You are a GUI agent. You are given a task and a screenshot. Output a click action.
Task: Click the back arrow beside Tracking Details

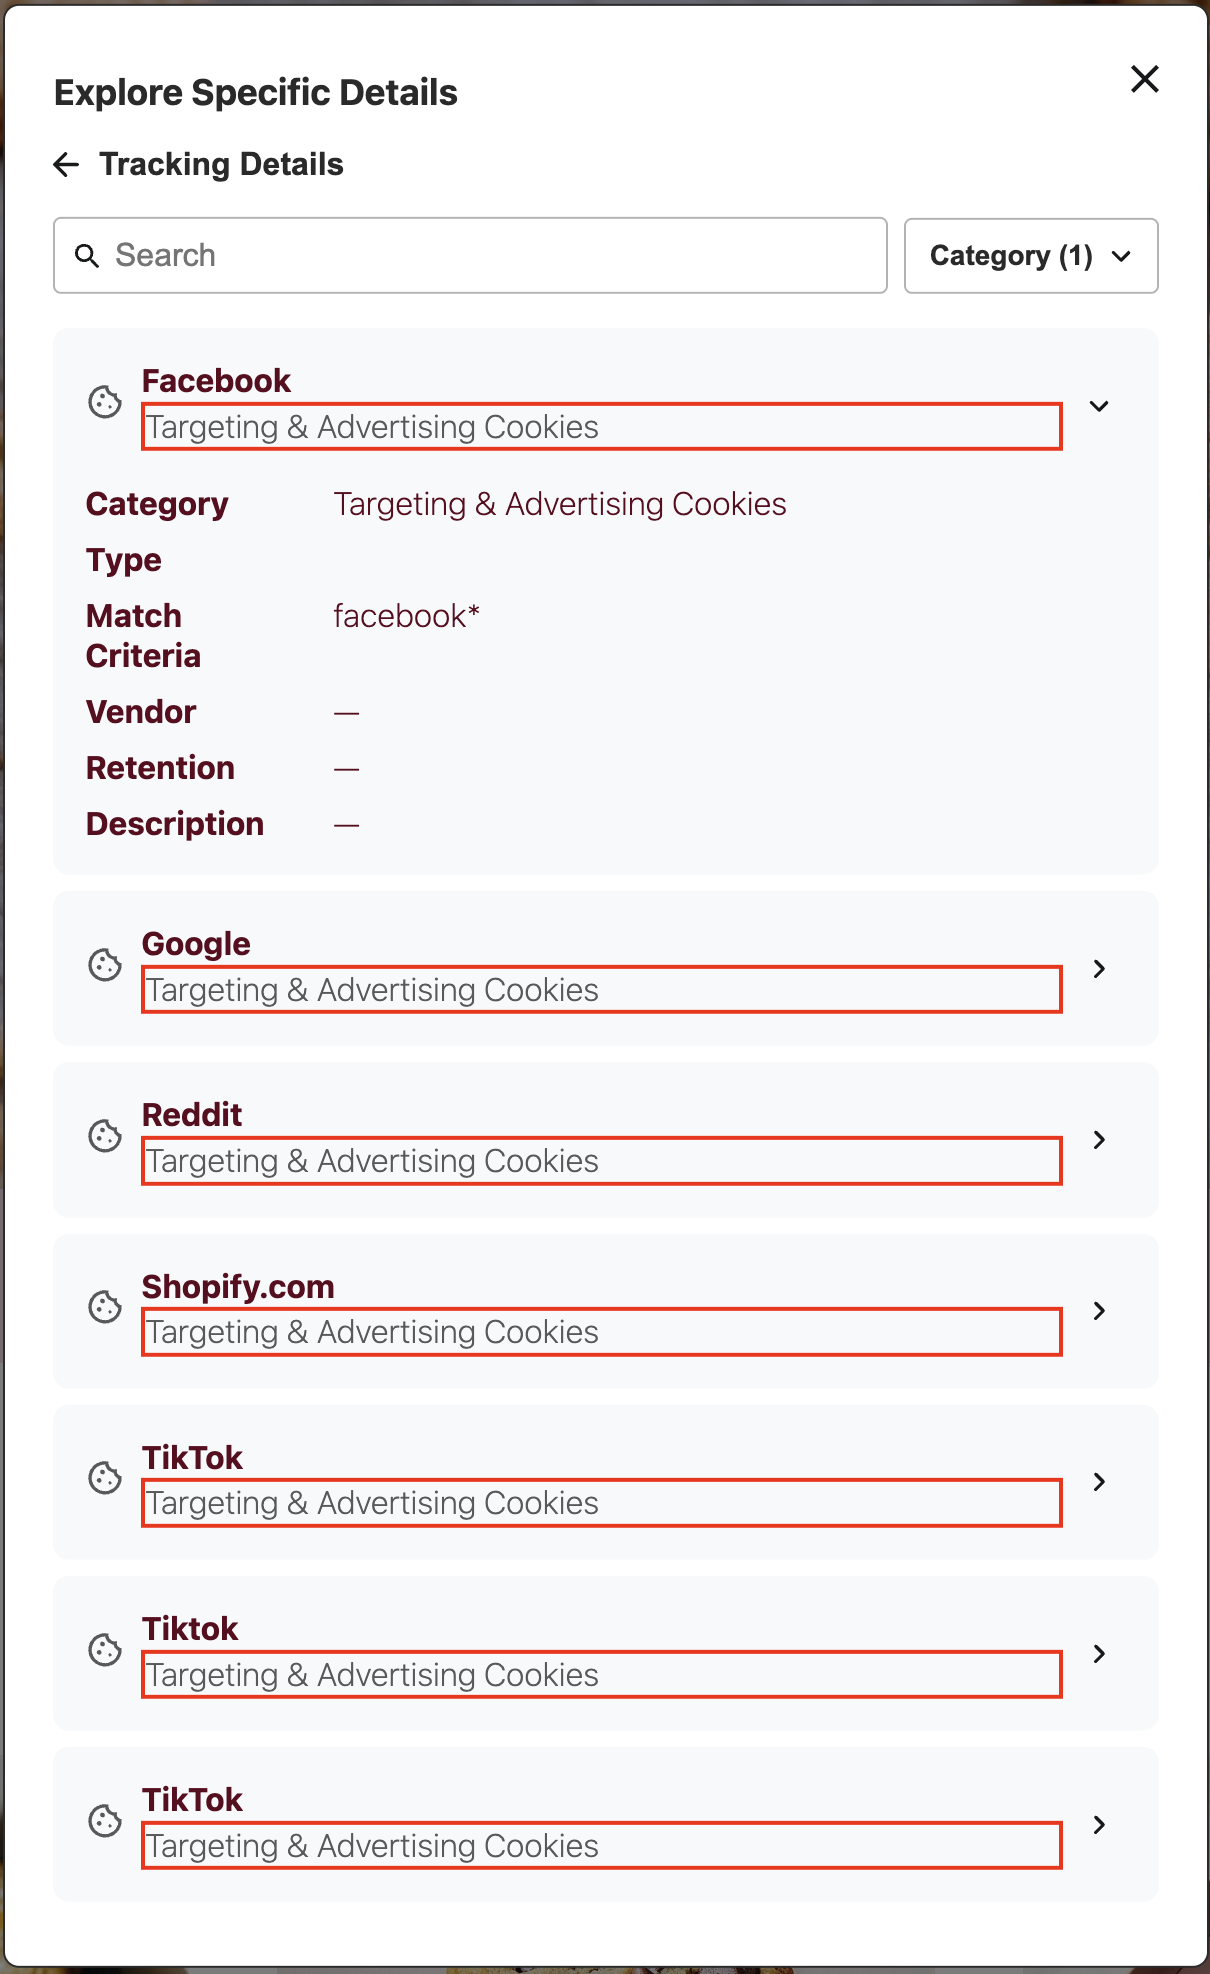click(66, 164)
